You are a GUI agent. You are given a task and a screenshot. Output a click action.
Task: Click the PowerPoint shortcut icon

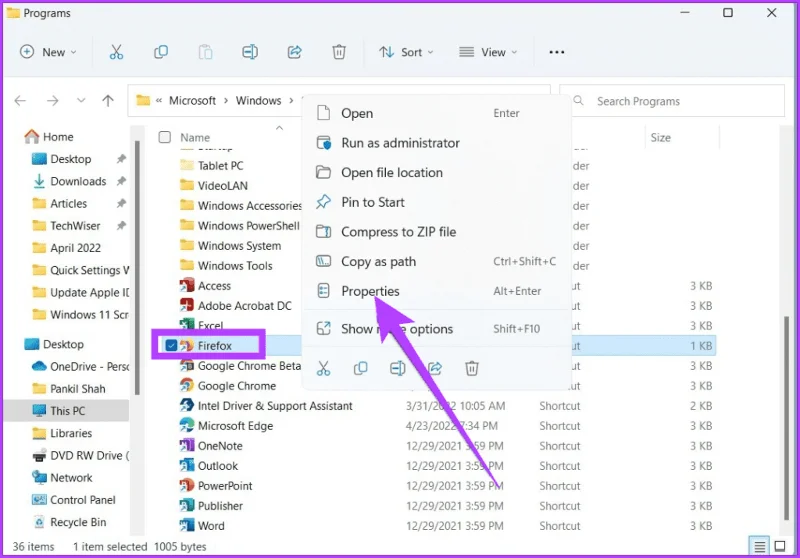[187, 486]
